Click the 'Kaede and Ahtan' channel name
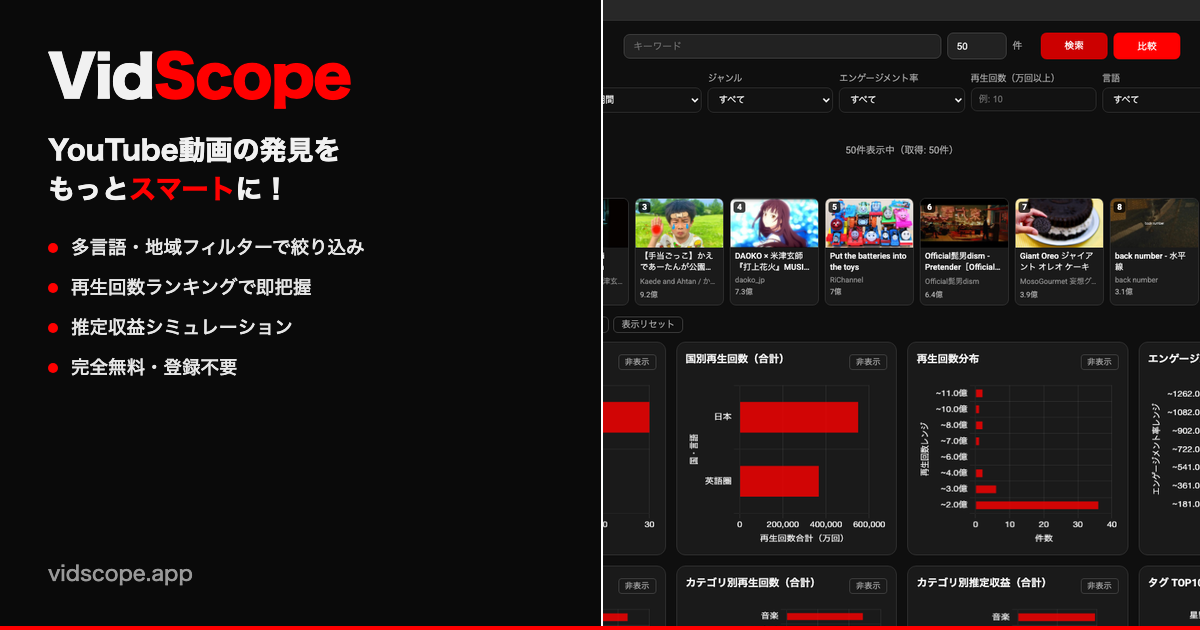The height and width of the screenshot is (630, 1200). (677, 281)
